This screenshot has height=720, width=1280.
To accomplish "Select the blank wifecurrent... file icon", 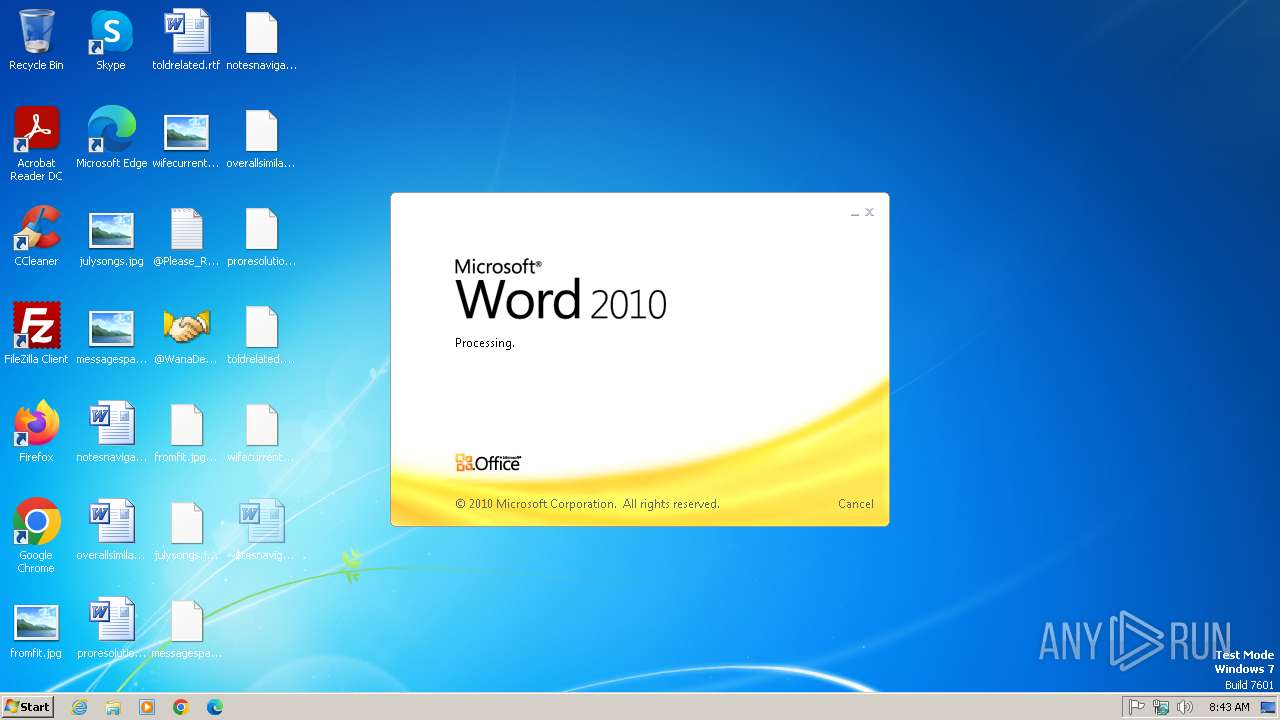I will pyautogui.click(x=261, y=432).
